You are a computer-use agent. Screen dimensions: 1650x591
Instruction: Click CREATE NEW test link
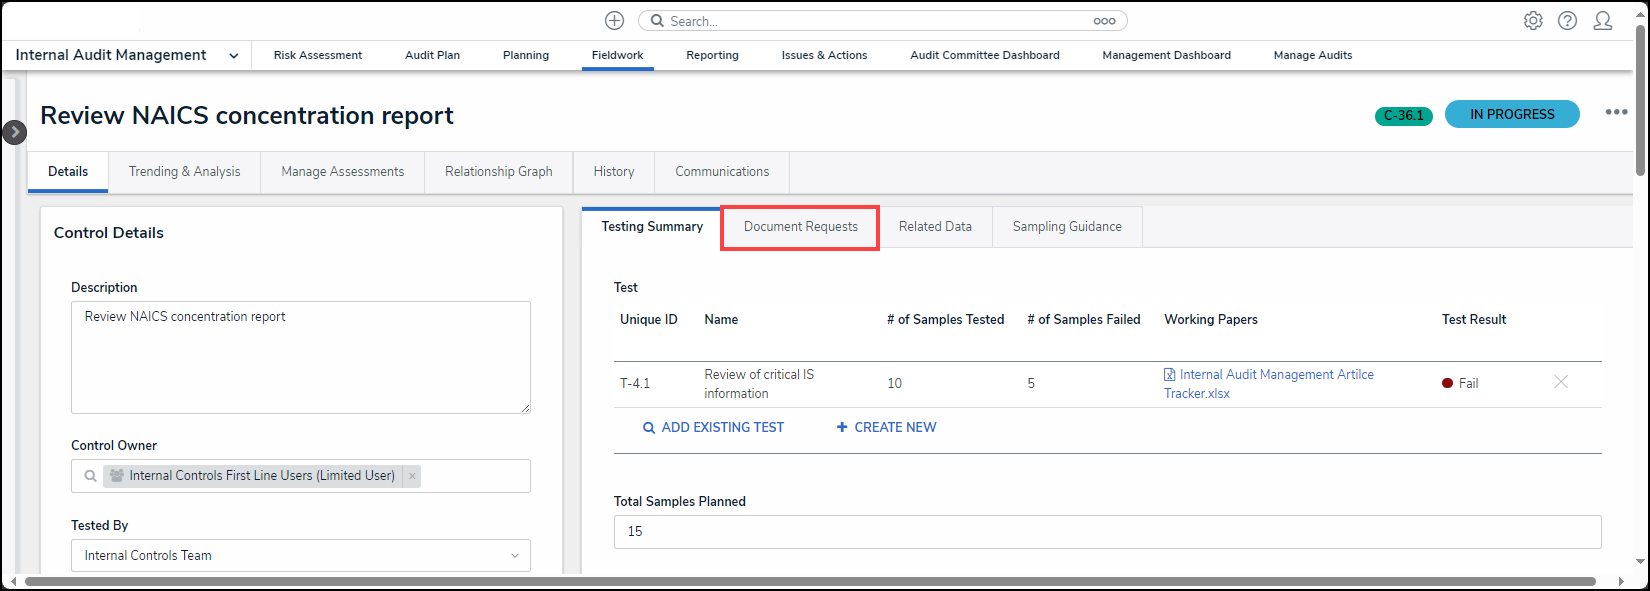[886, 427]
